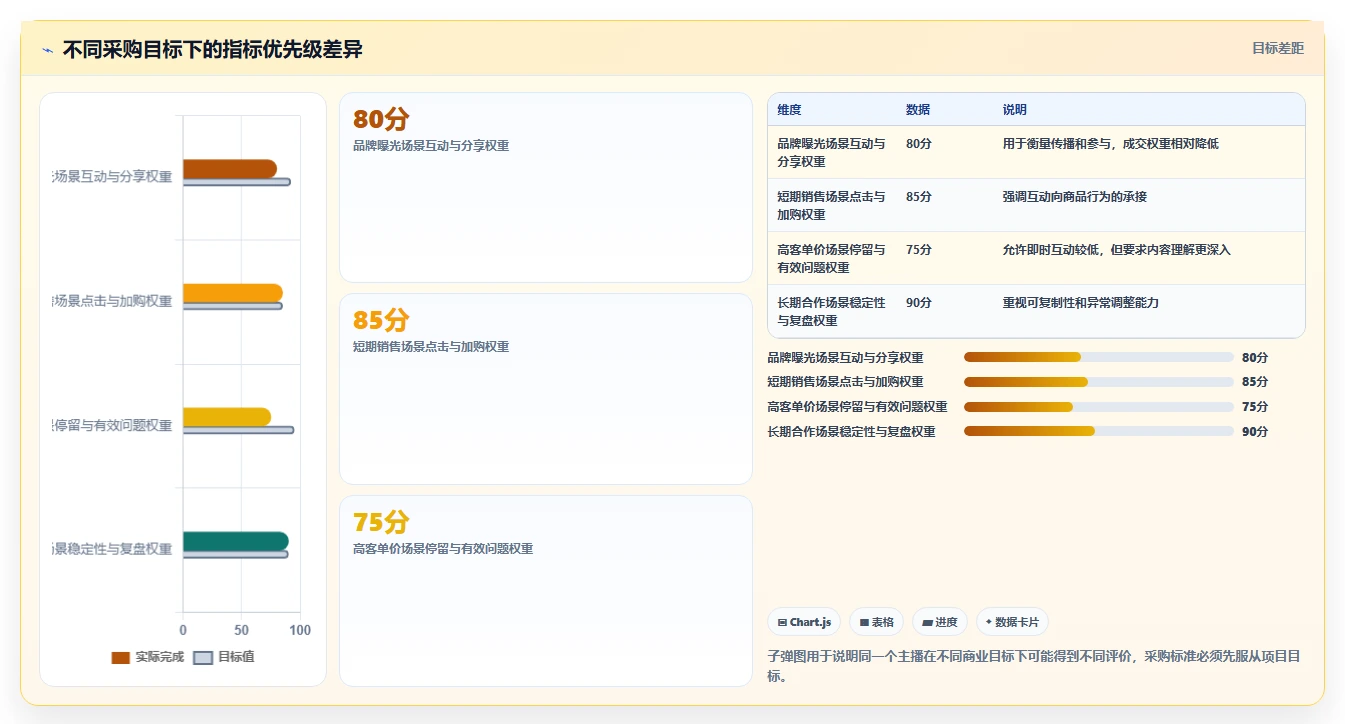Click table cell 长期合作场景稳定性与复盘权重
1345x724 pixels.
pyautogui.click(x=831, y=311)
